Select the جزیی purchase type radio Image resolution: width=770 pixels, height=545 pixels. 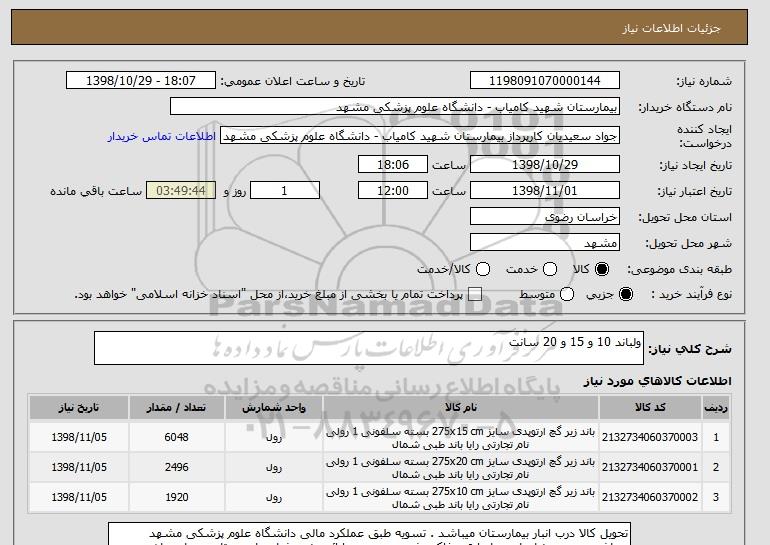click(626, 294)
